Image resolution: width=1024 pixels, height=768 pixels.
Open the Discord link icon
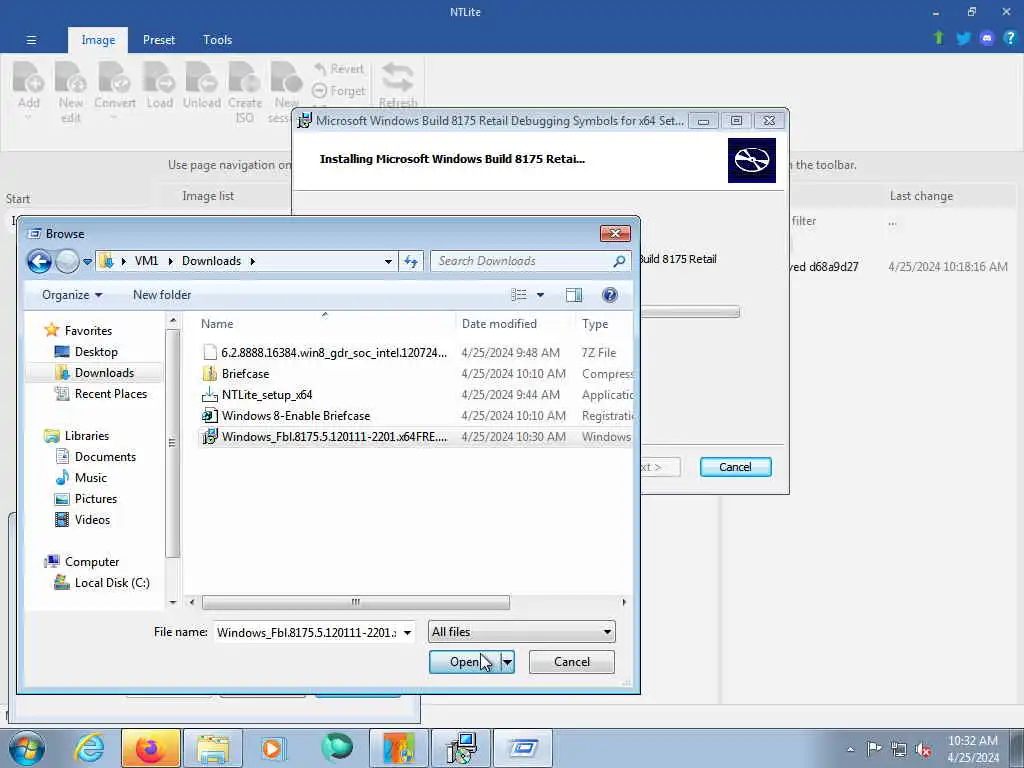point(987,39)
